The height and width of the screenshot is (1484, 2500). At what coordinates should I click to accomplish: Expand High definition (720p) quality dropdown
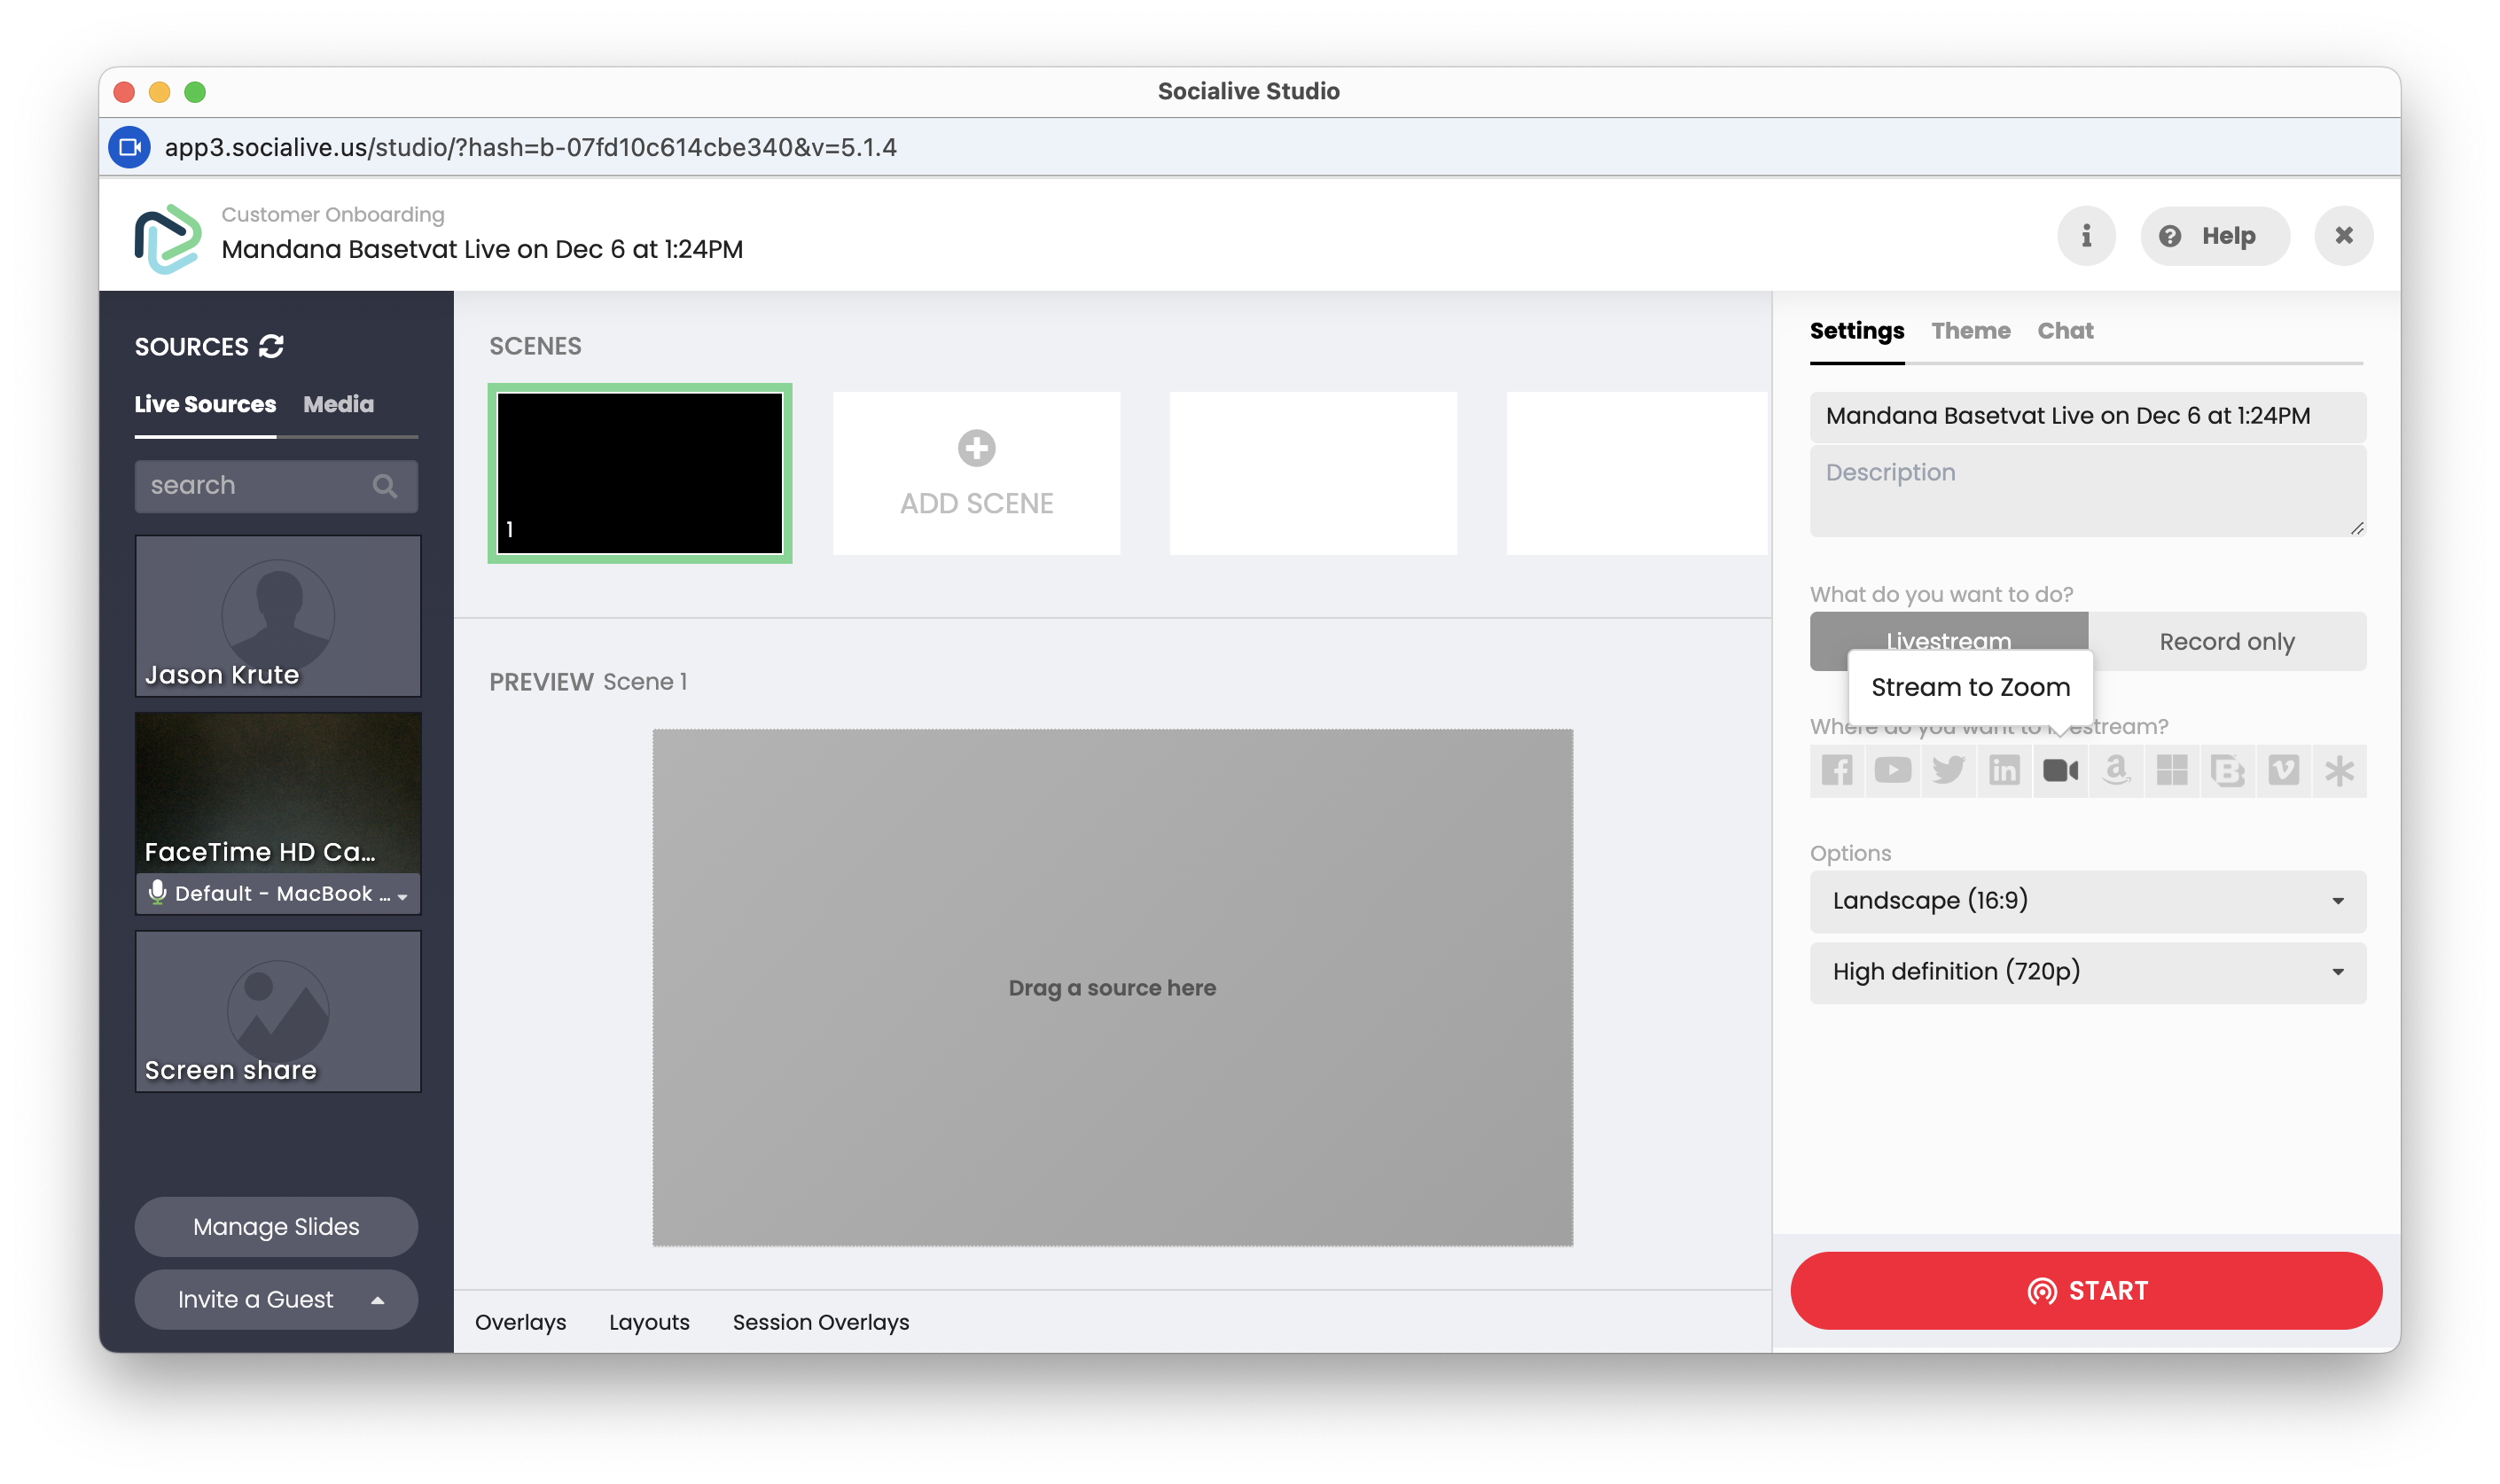click(x=2087, y=972)
